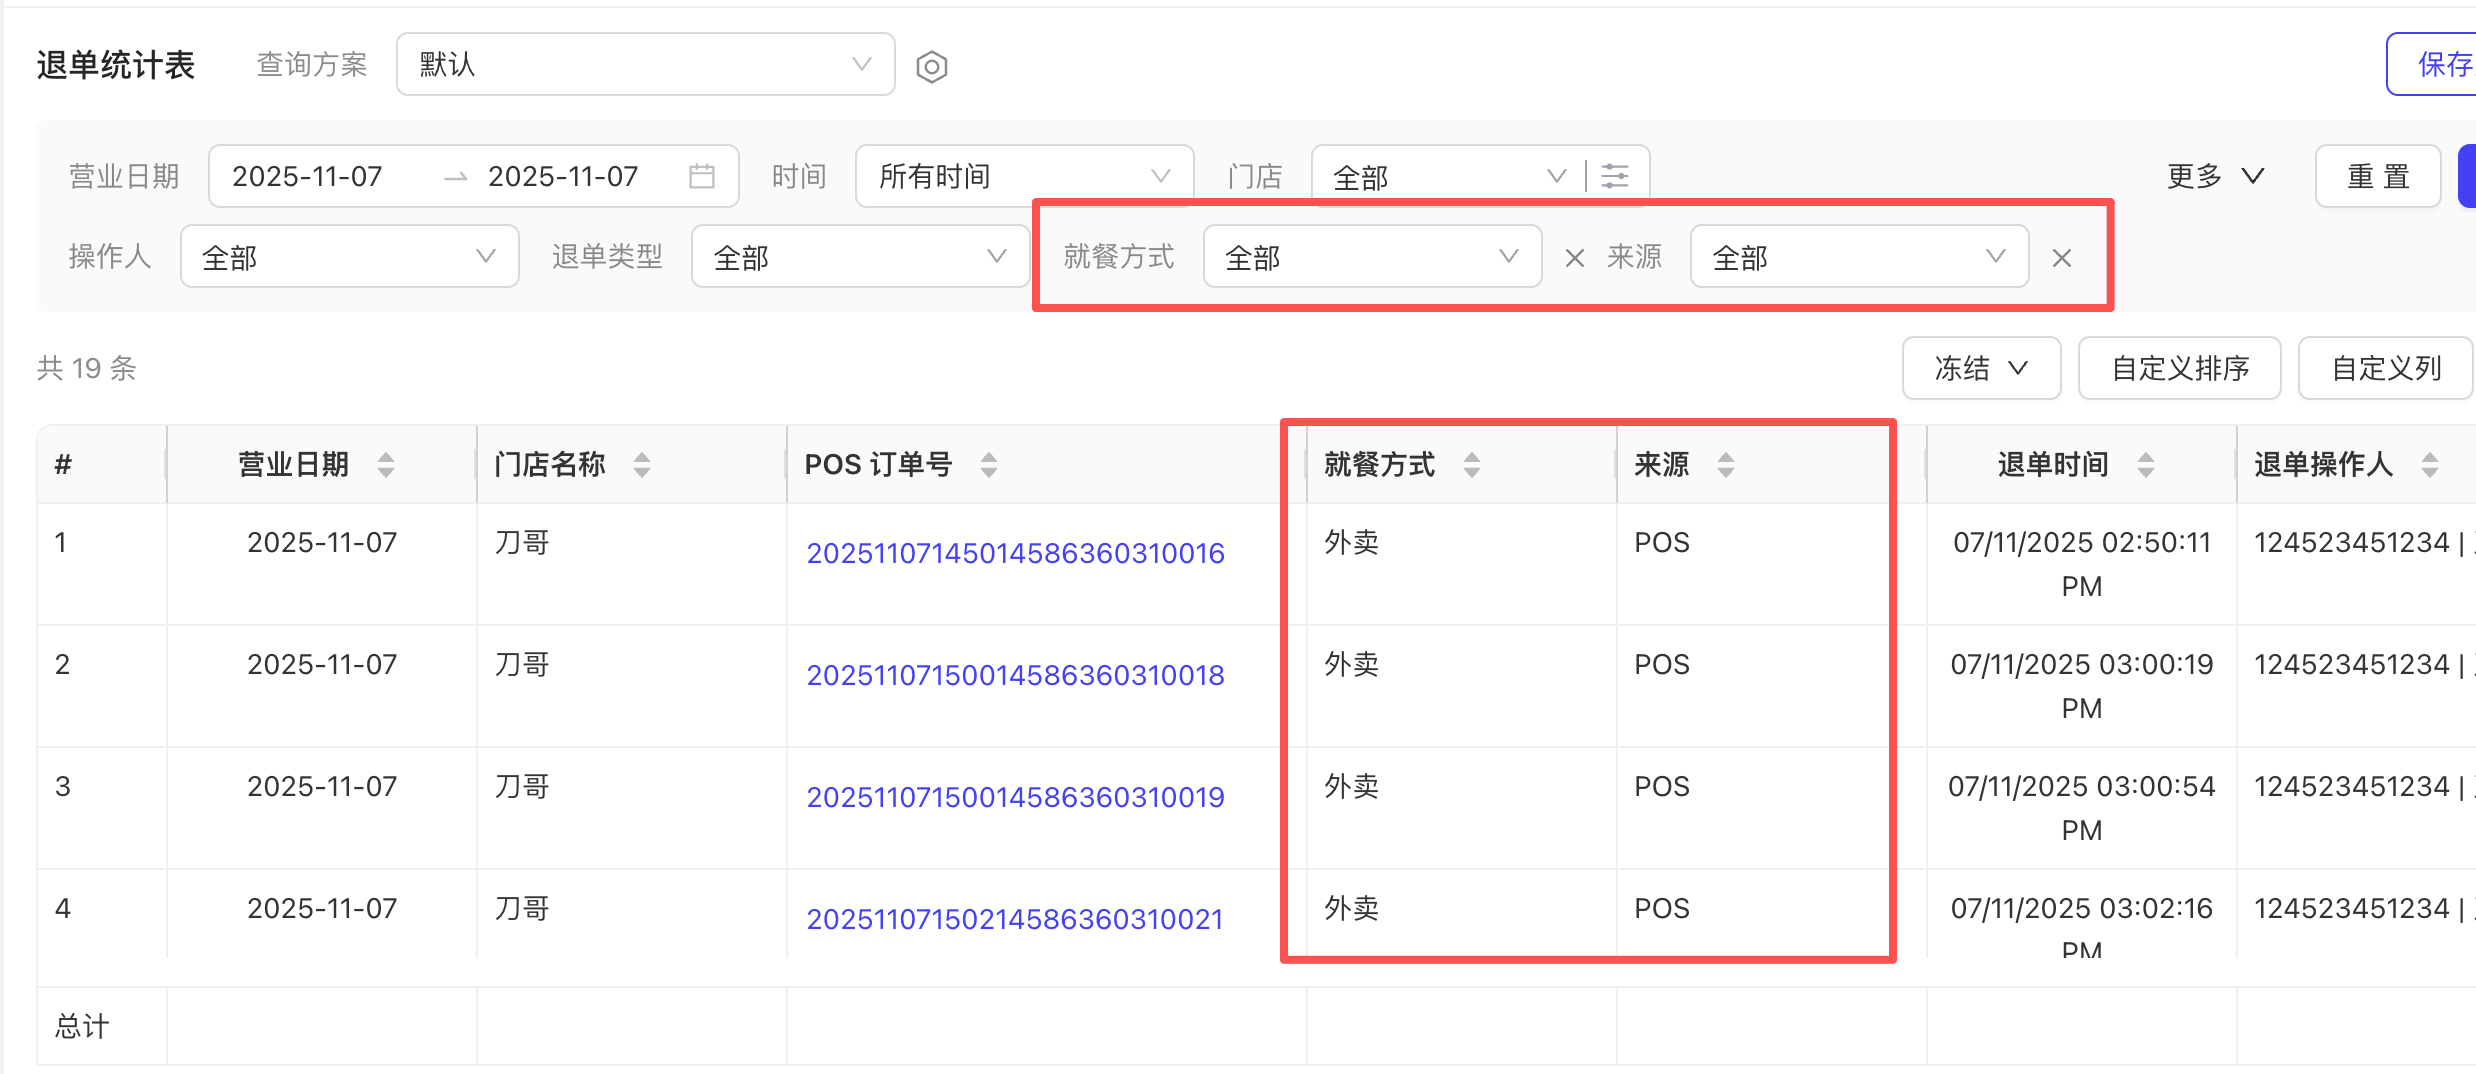Screen dimensions: 2476x1074
Task: Click the query scheme settings hexagon icon
Action: [931, 67]
